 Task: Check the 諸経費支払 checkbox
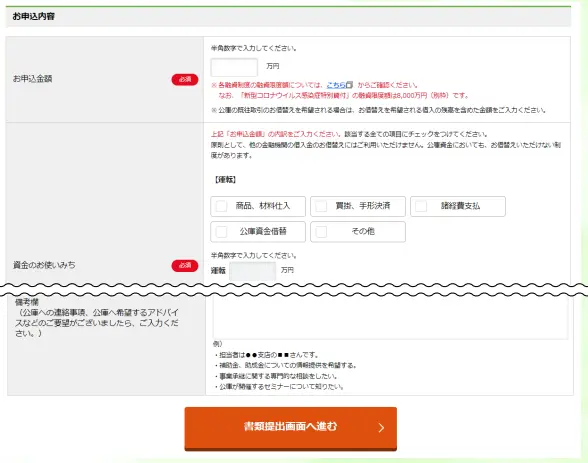coord(421,206)
